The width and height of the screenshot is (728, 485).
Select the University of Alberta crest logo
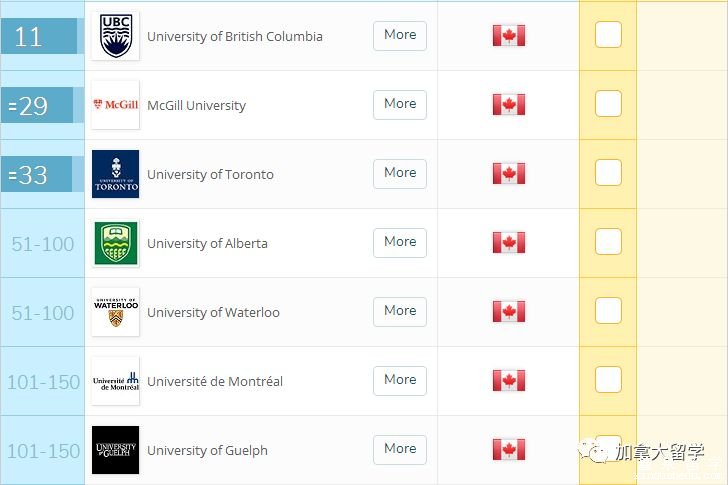point(116,243)
